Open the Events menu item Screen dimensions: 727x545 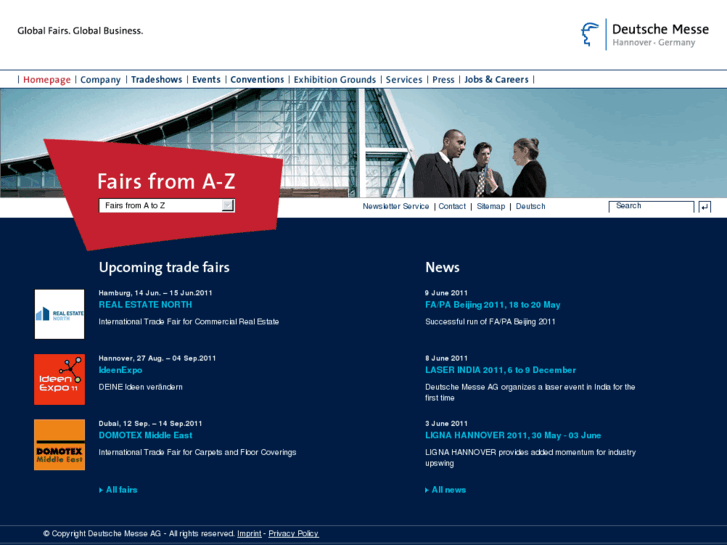click(206, 80)
